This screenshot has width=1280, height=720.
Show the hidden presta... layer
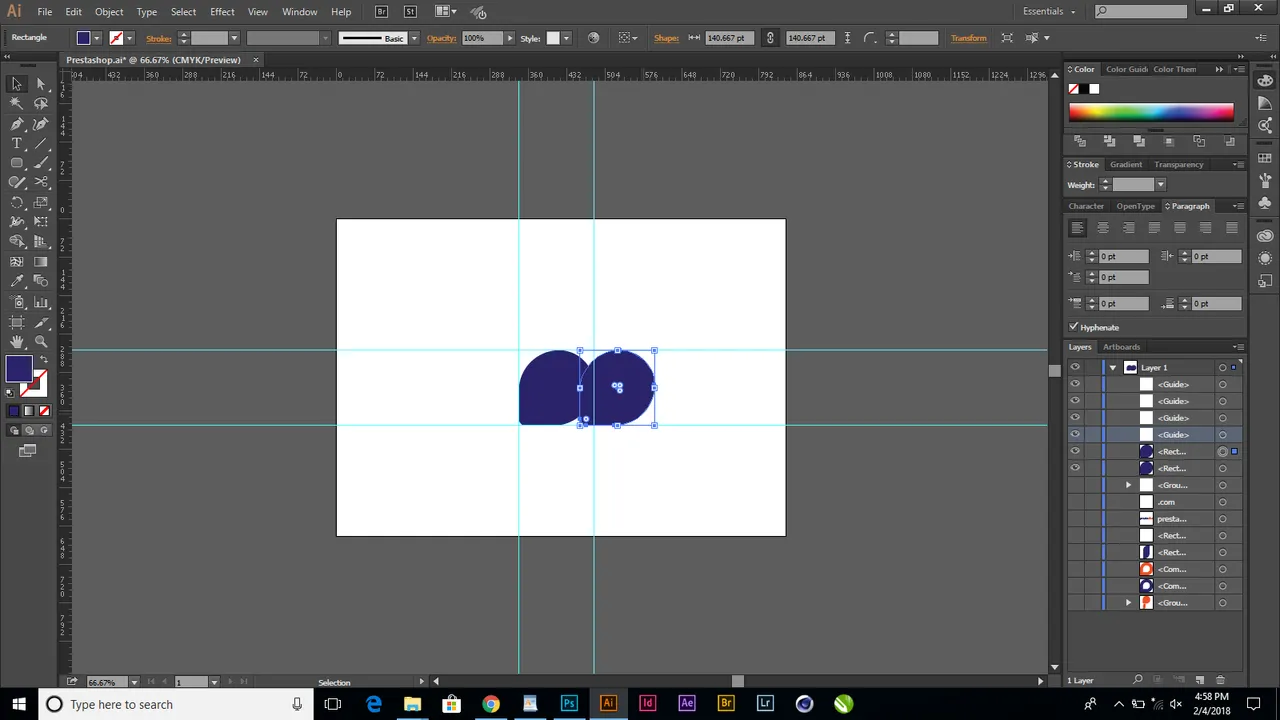[1075, 519]
